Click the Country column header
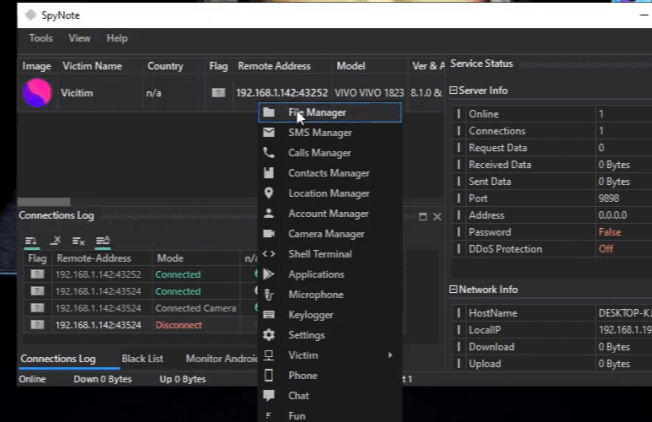The image size is (652, 422). [165, 66]
